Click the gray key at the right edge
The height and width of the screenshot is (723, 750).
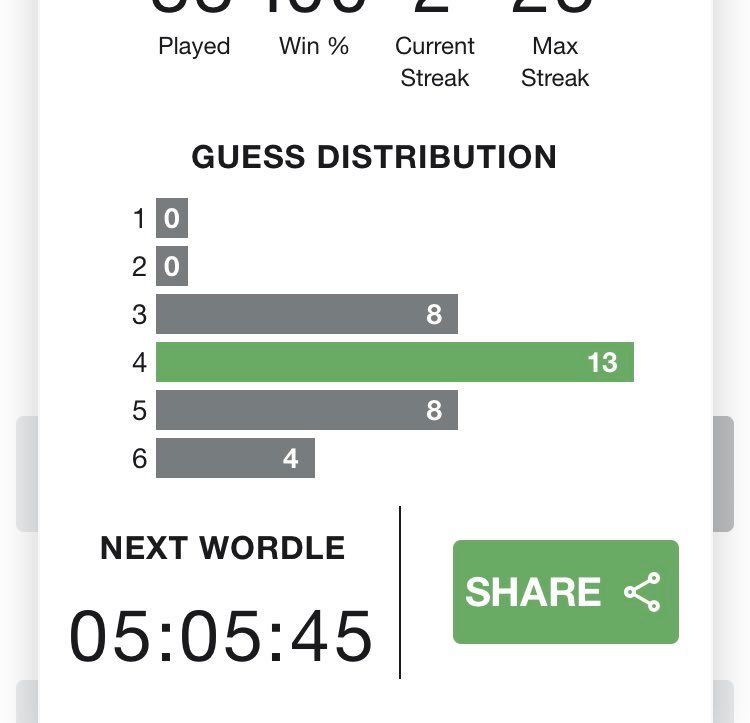[722, 473]
